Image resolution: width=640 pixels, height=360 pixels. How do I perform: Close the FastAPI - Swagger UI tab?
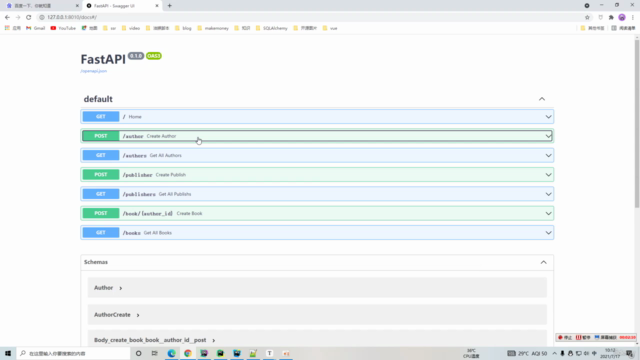point(157,6)
